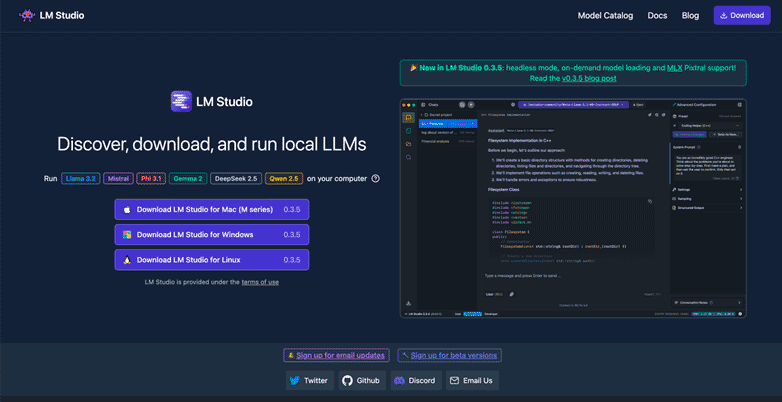Image resolution: width=782 pixels, height=402 pixels.
Task: Click the first round button beside Chats in preview
Action: pos(462,105)
